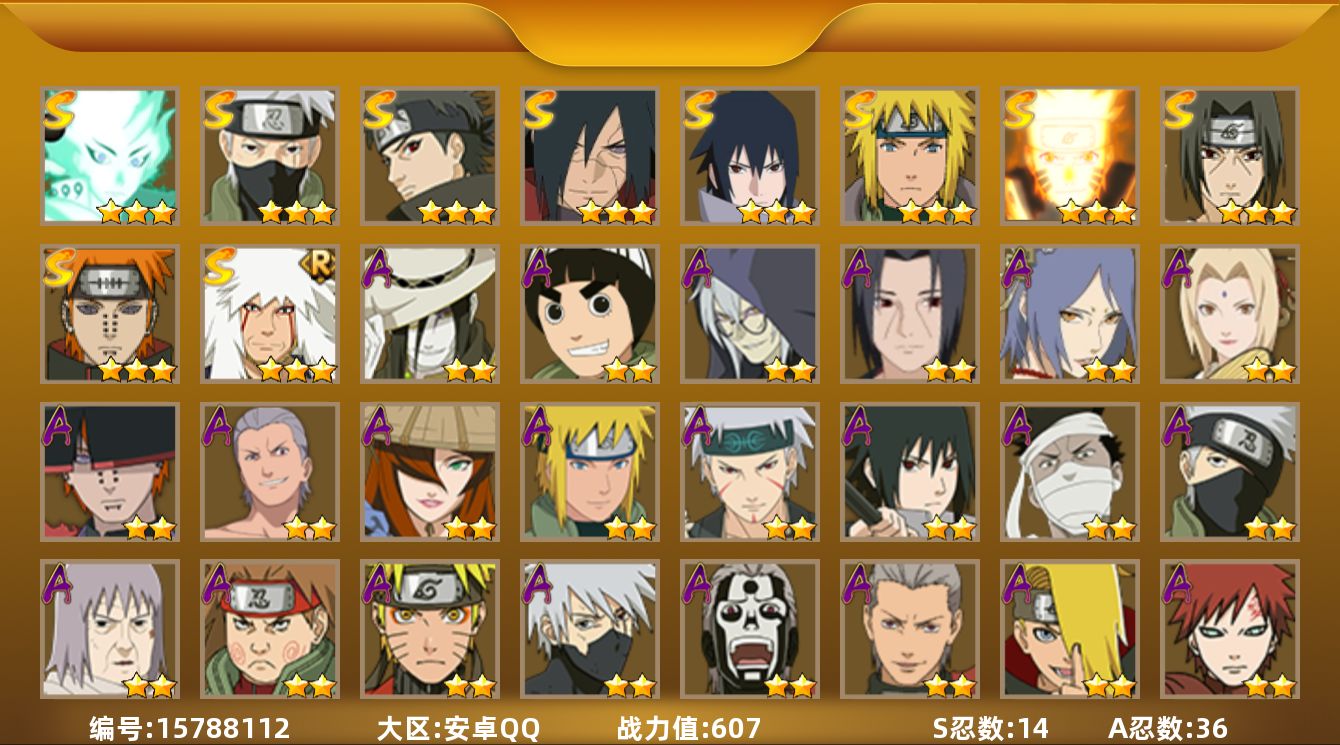Click Gaara red-haired A-rank portrait
Screen dimensions: 1340x745
(x=1230, y=629)
